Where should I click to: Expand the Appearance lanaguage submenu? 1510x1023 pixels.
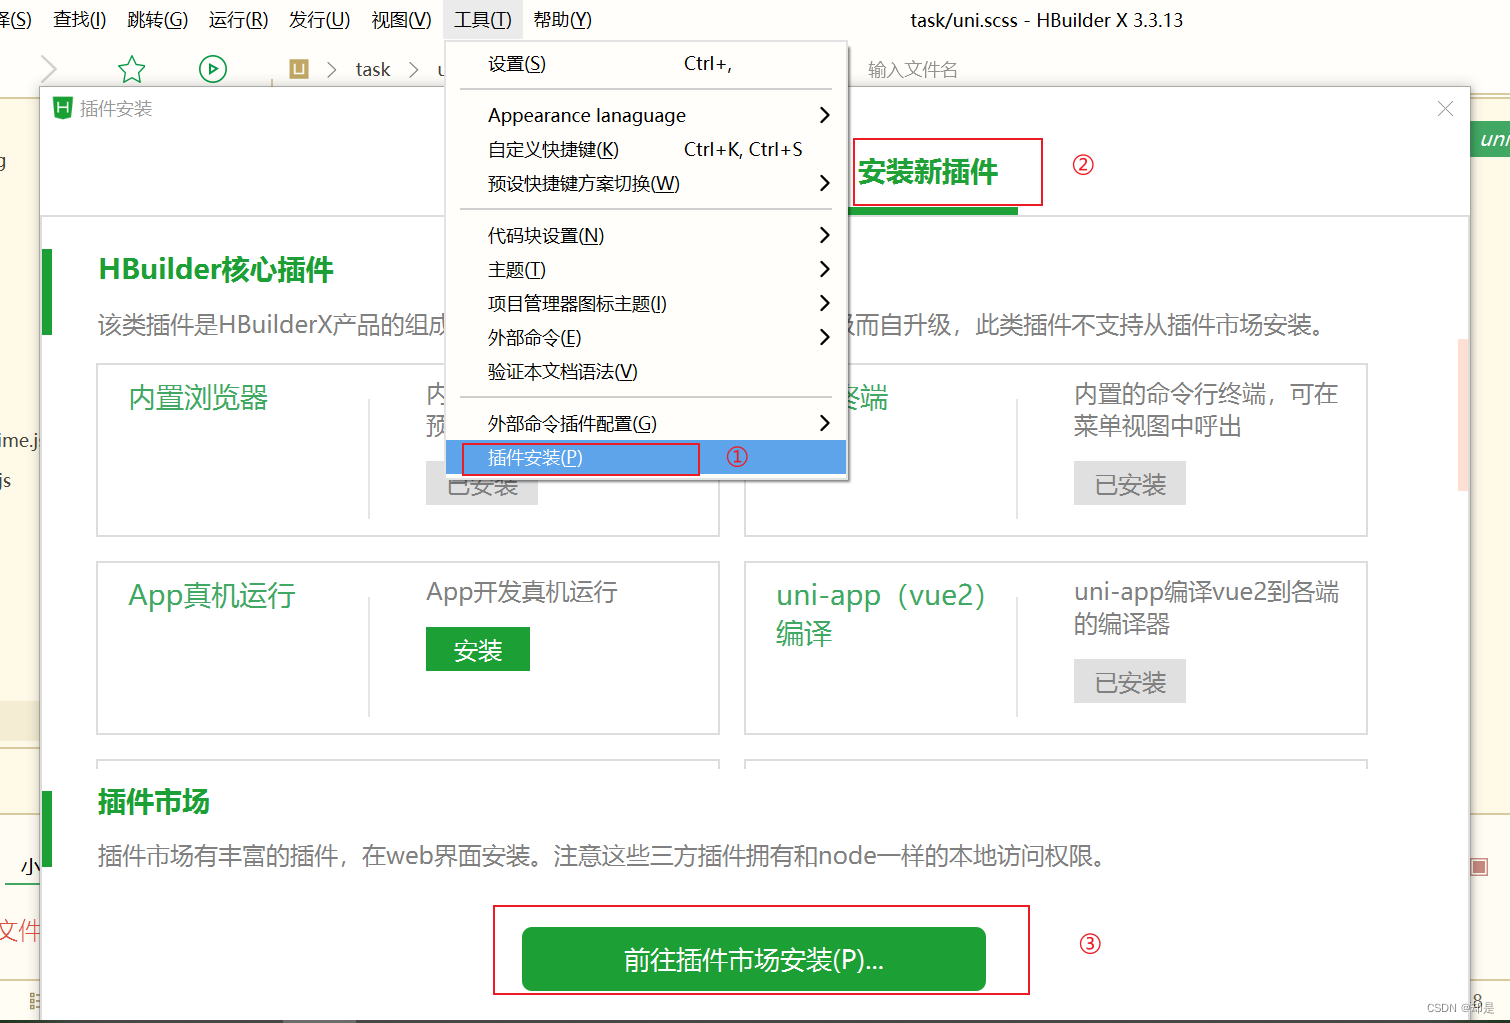[646, 115]
